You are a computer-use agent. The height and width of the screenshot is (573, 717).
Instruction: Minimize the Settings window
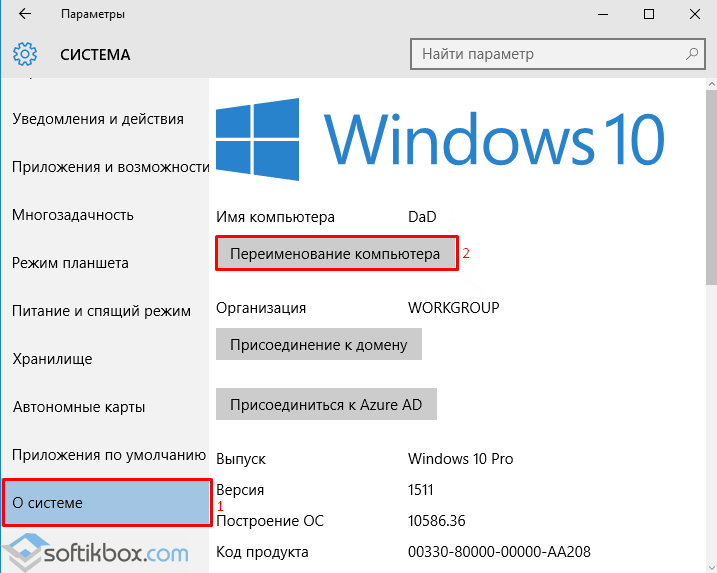(603, 15)
